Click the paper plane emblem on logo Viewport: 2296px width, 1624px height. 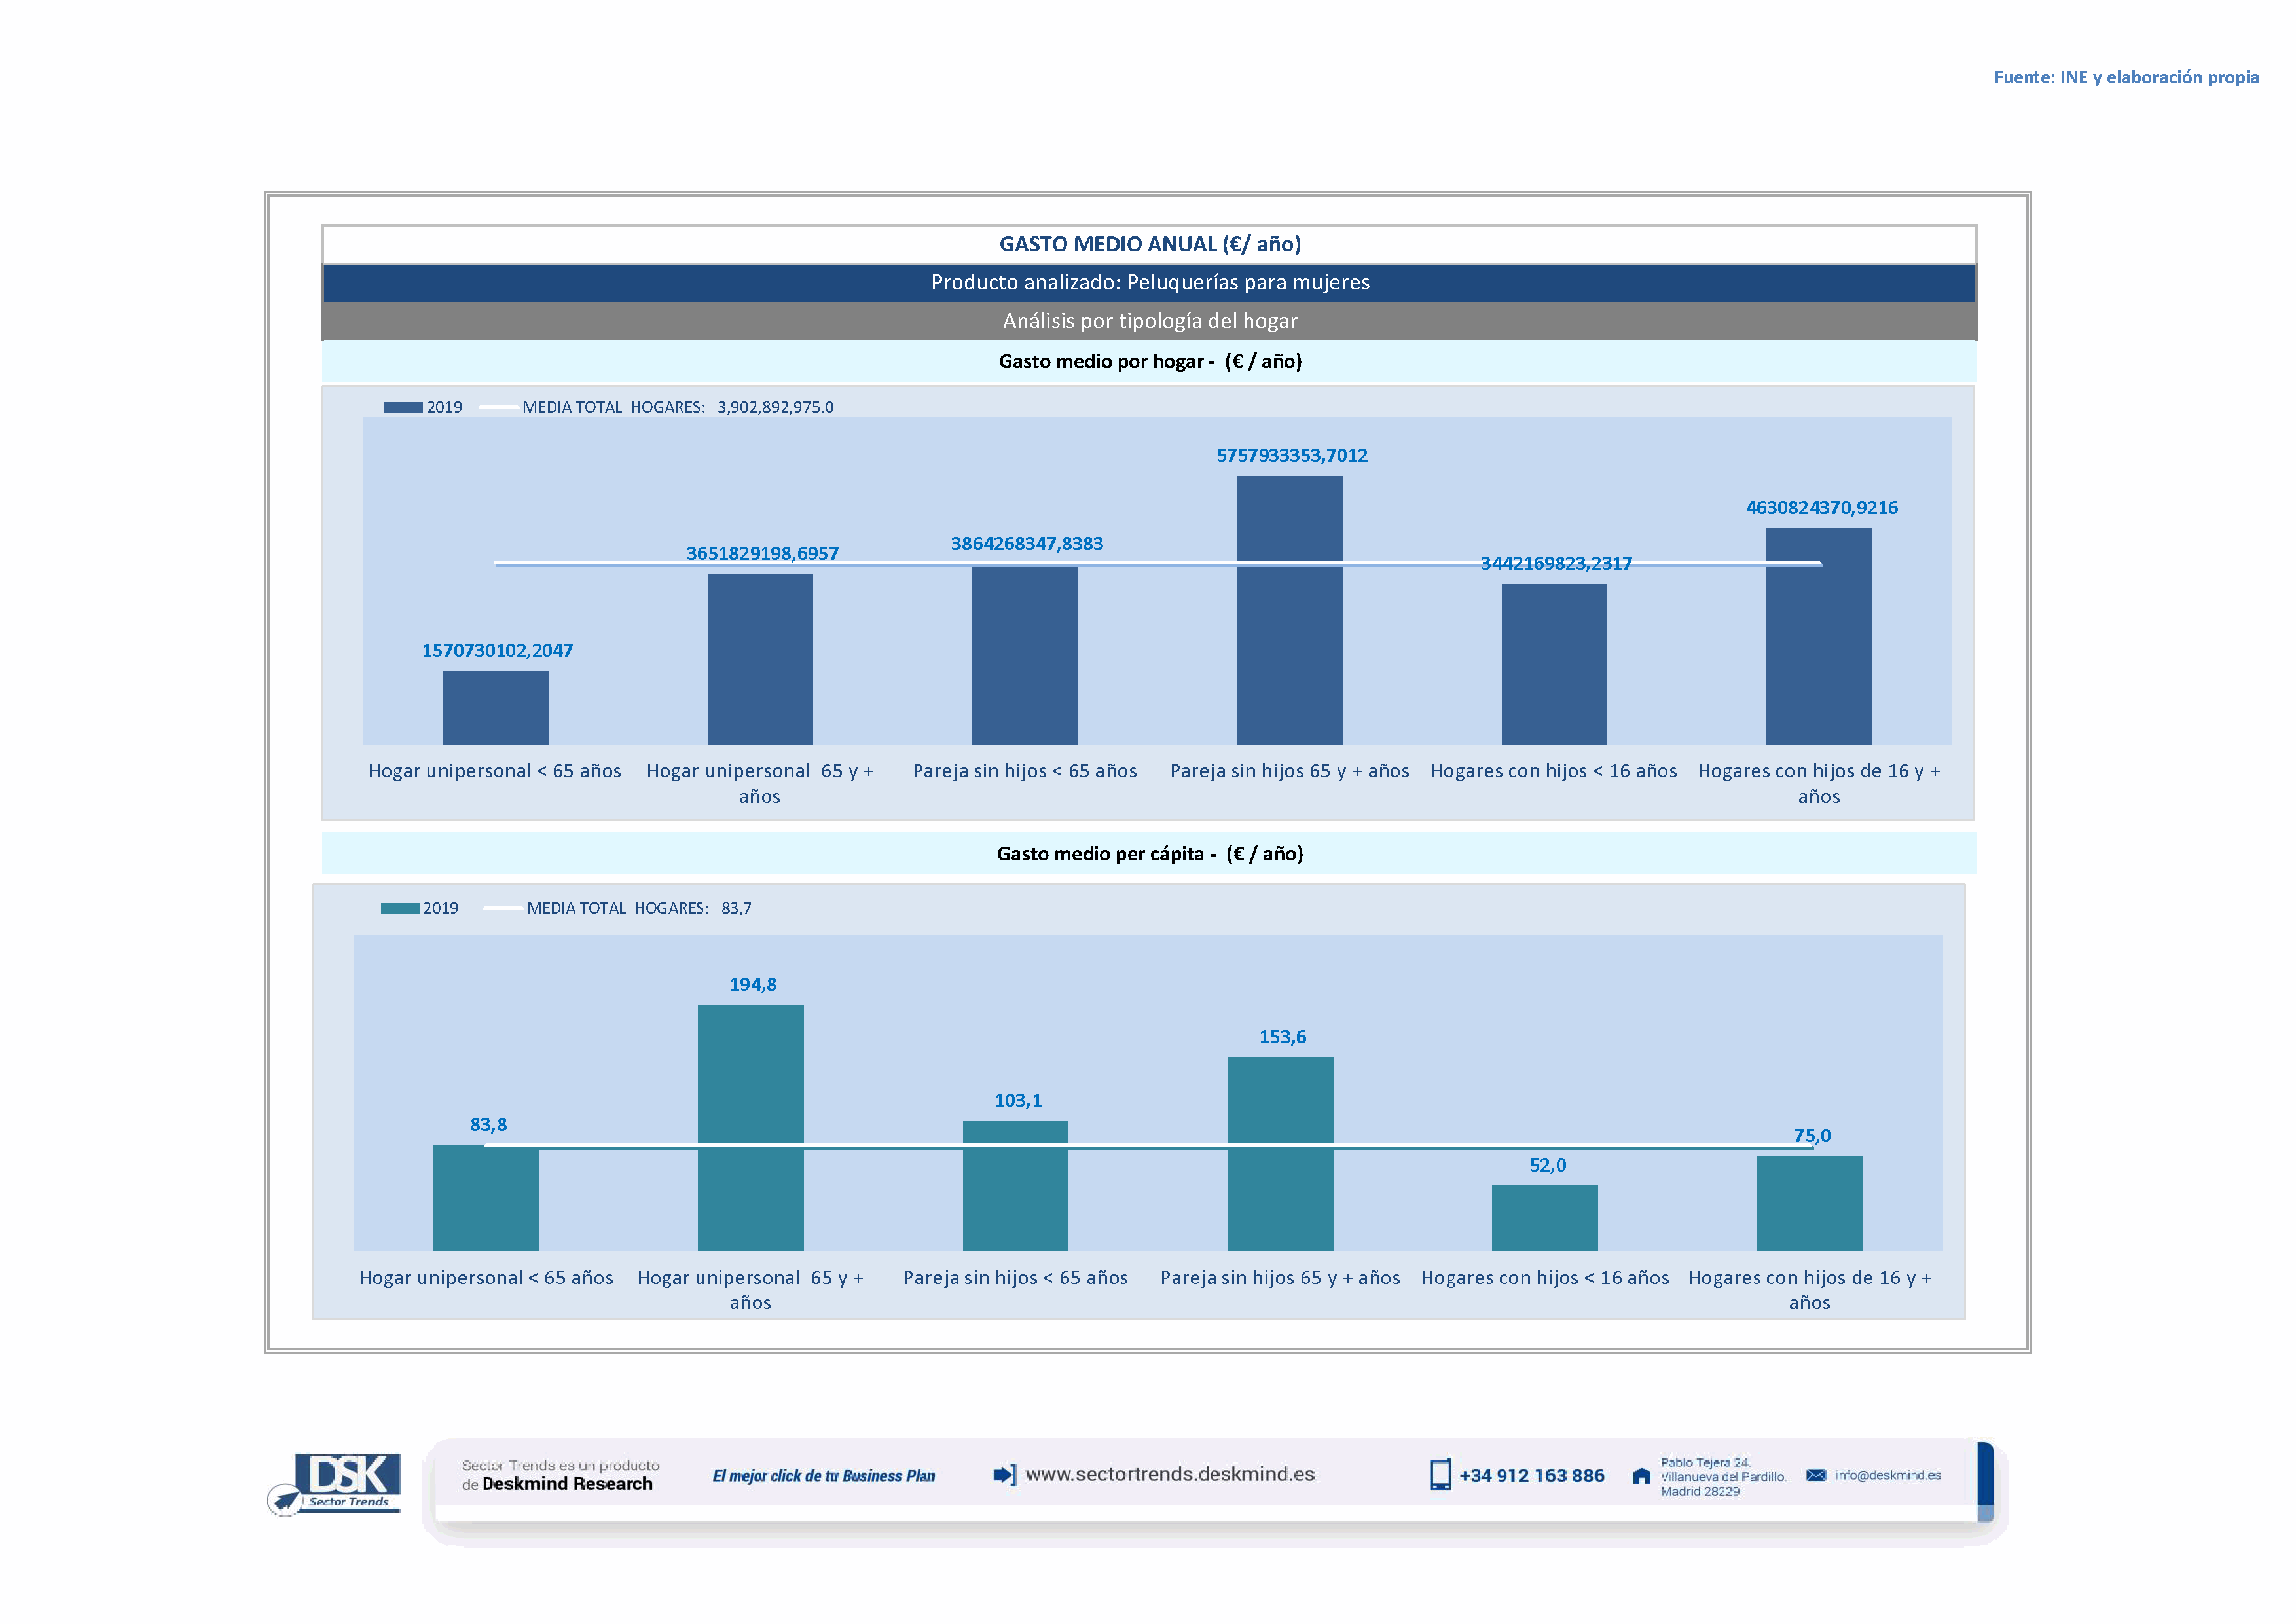(285, 1500)
